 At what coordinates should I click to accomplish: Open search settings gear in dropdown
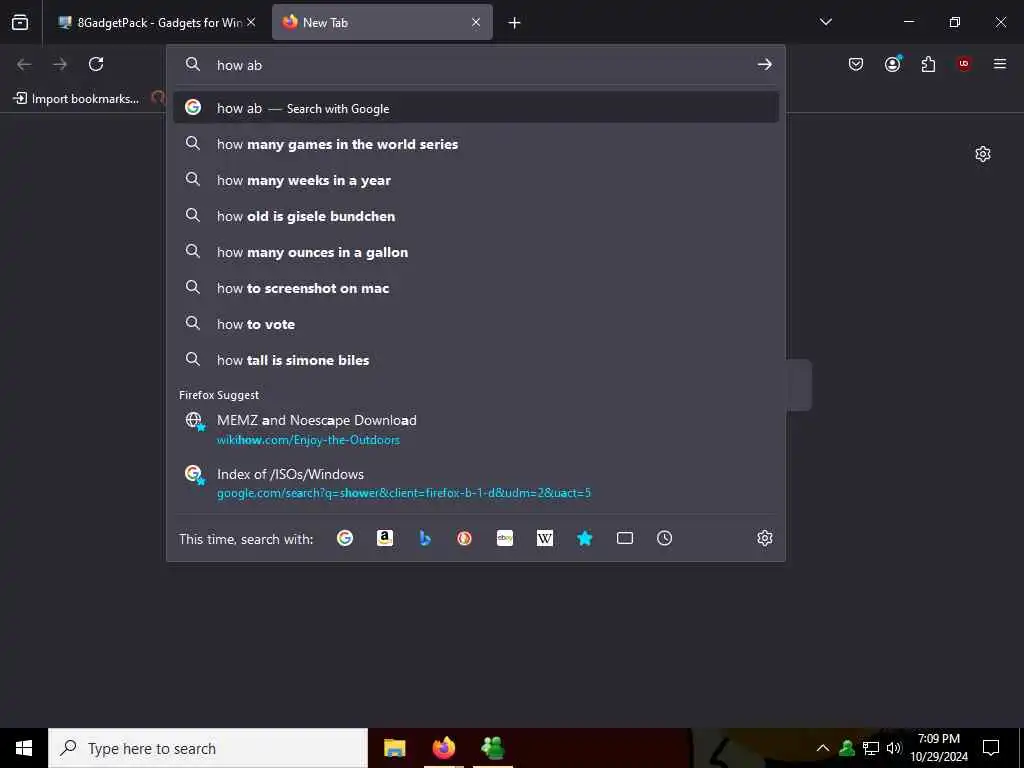(x=765, y=538)
